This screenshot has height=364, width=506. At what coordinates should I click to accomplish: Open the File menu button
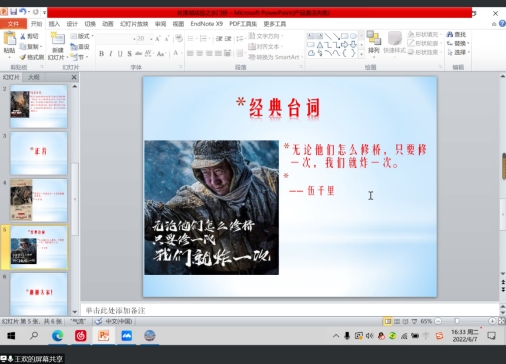pyautogui.click(x=13, y=24)
